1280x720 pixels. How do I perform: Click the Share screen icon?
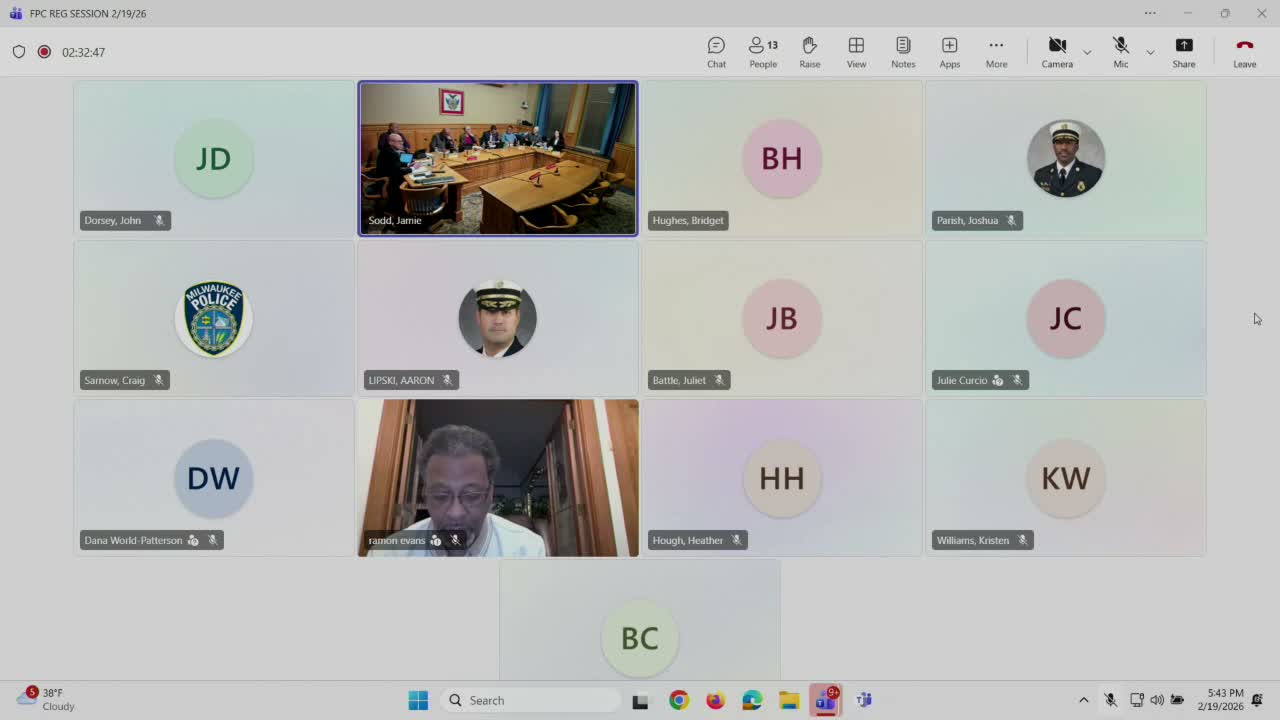point(1183,52)
